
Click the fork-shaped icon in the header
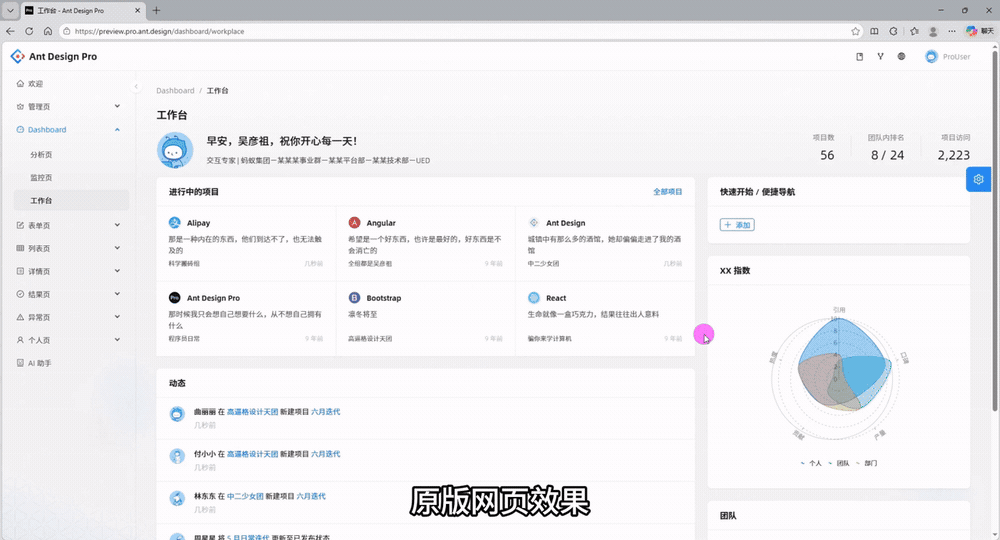point(880,57)
